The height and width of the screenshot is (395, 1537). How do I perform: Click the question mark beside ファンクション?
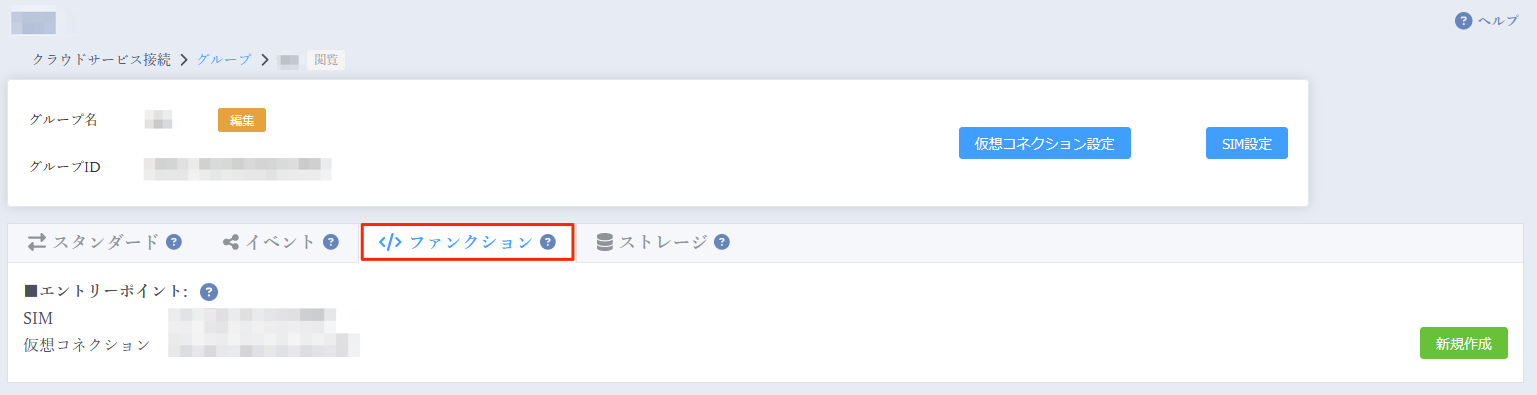coord(547,242)
